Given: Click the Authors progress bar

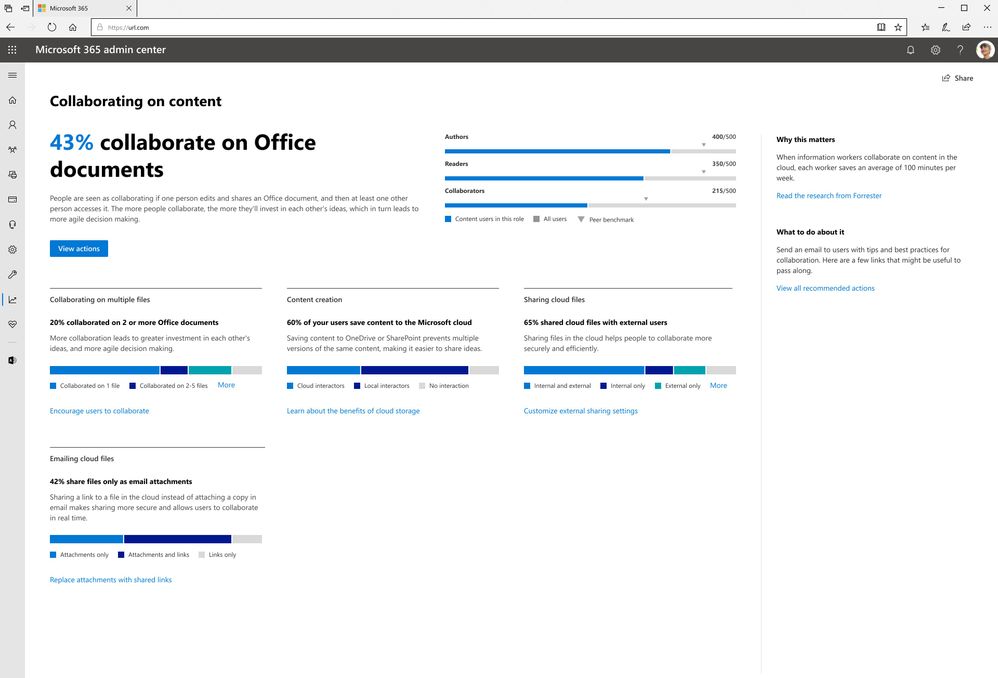Looking at the screenshot, I should click(x=590, y=152).
